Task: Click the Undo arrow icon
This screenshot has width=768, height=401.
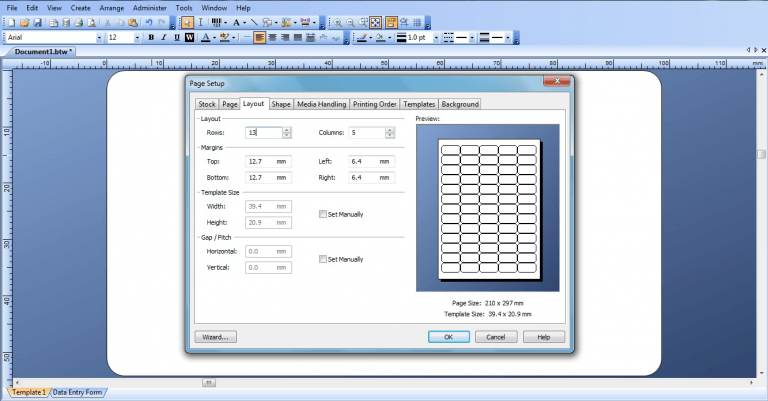Action: 149,22
